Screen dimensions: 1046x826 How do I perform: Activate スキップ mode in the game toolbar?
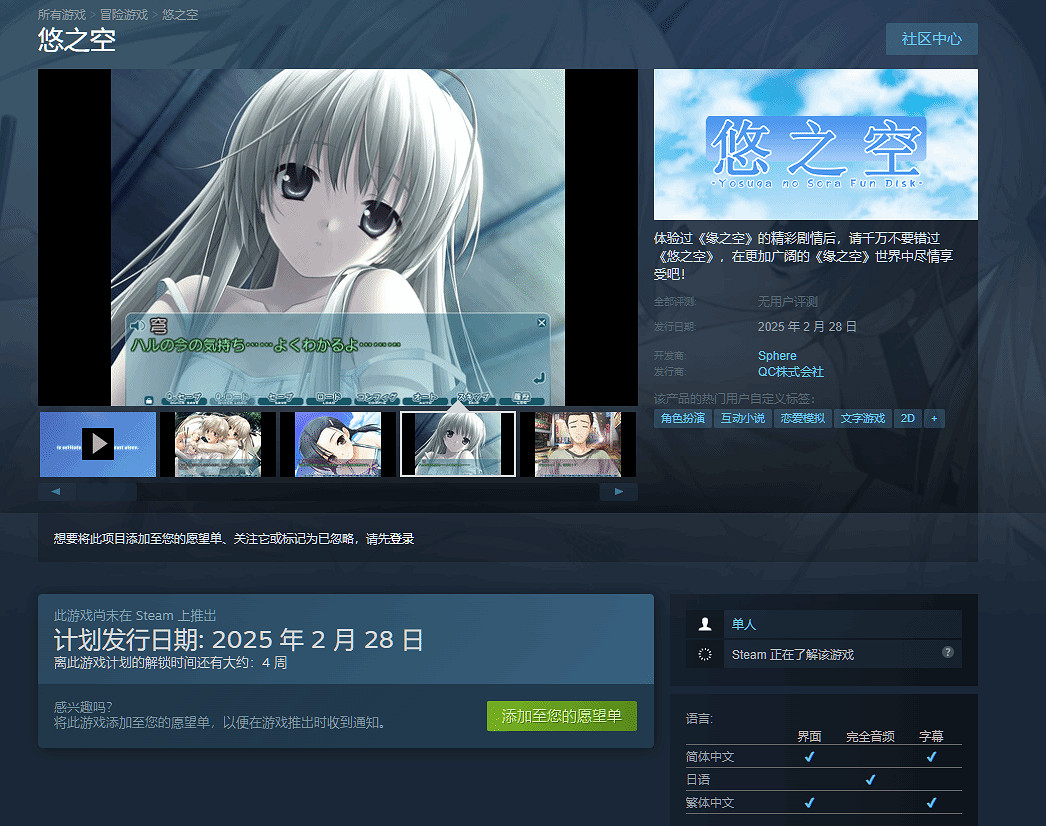tap(474, 399)
